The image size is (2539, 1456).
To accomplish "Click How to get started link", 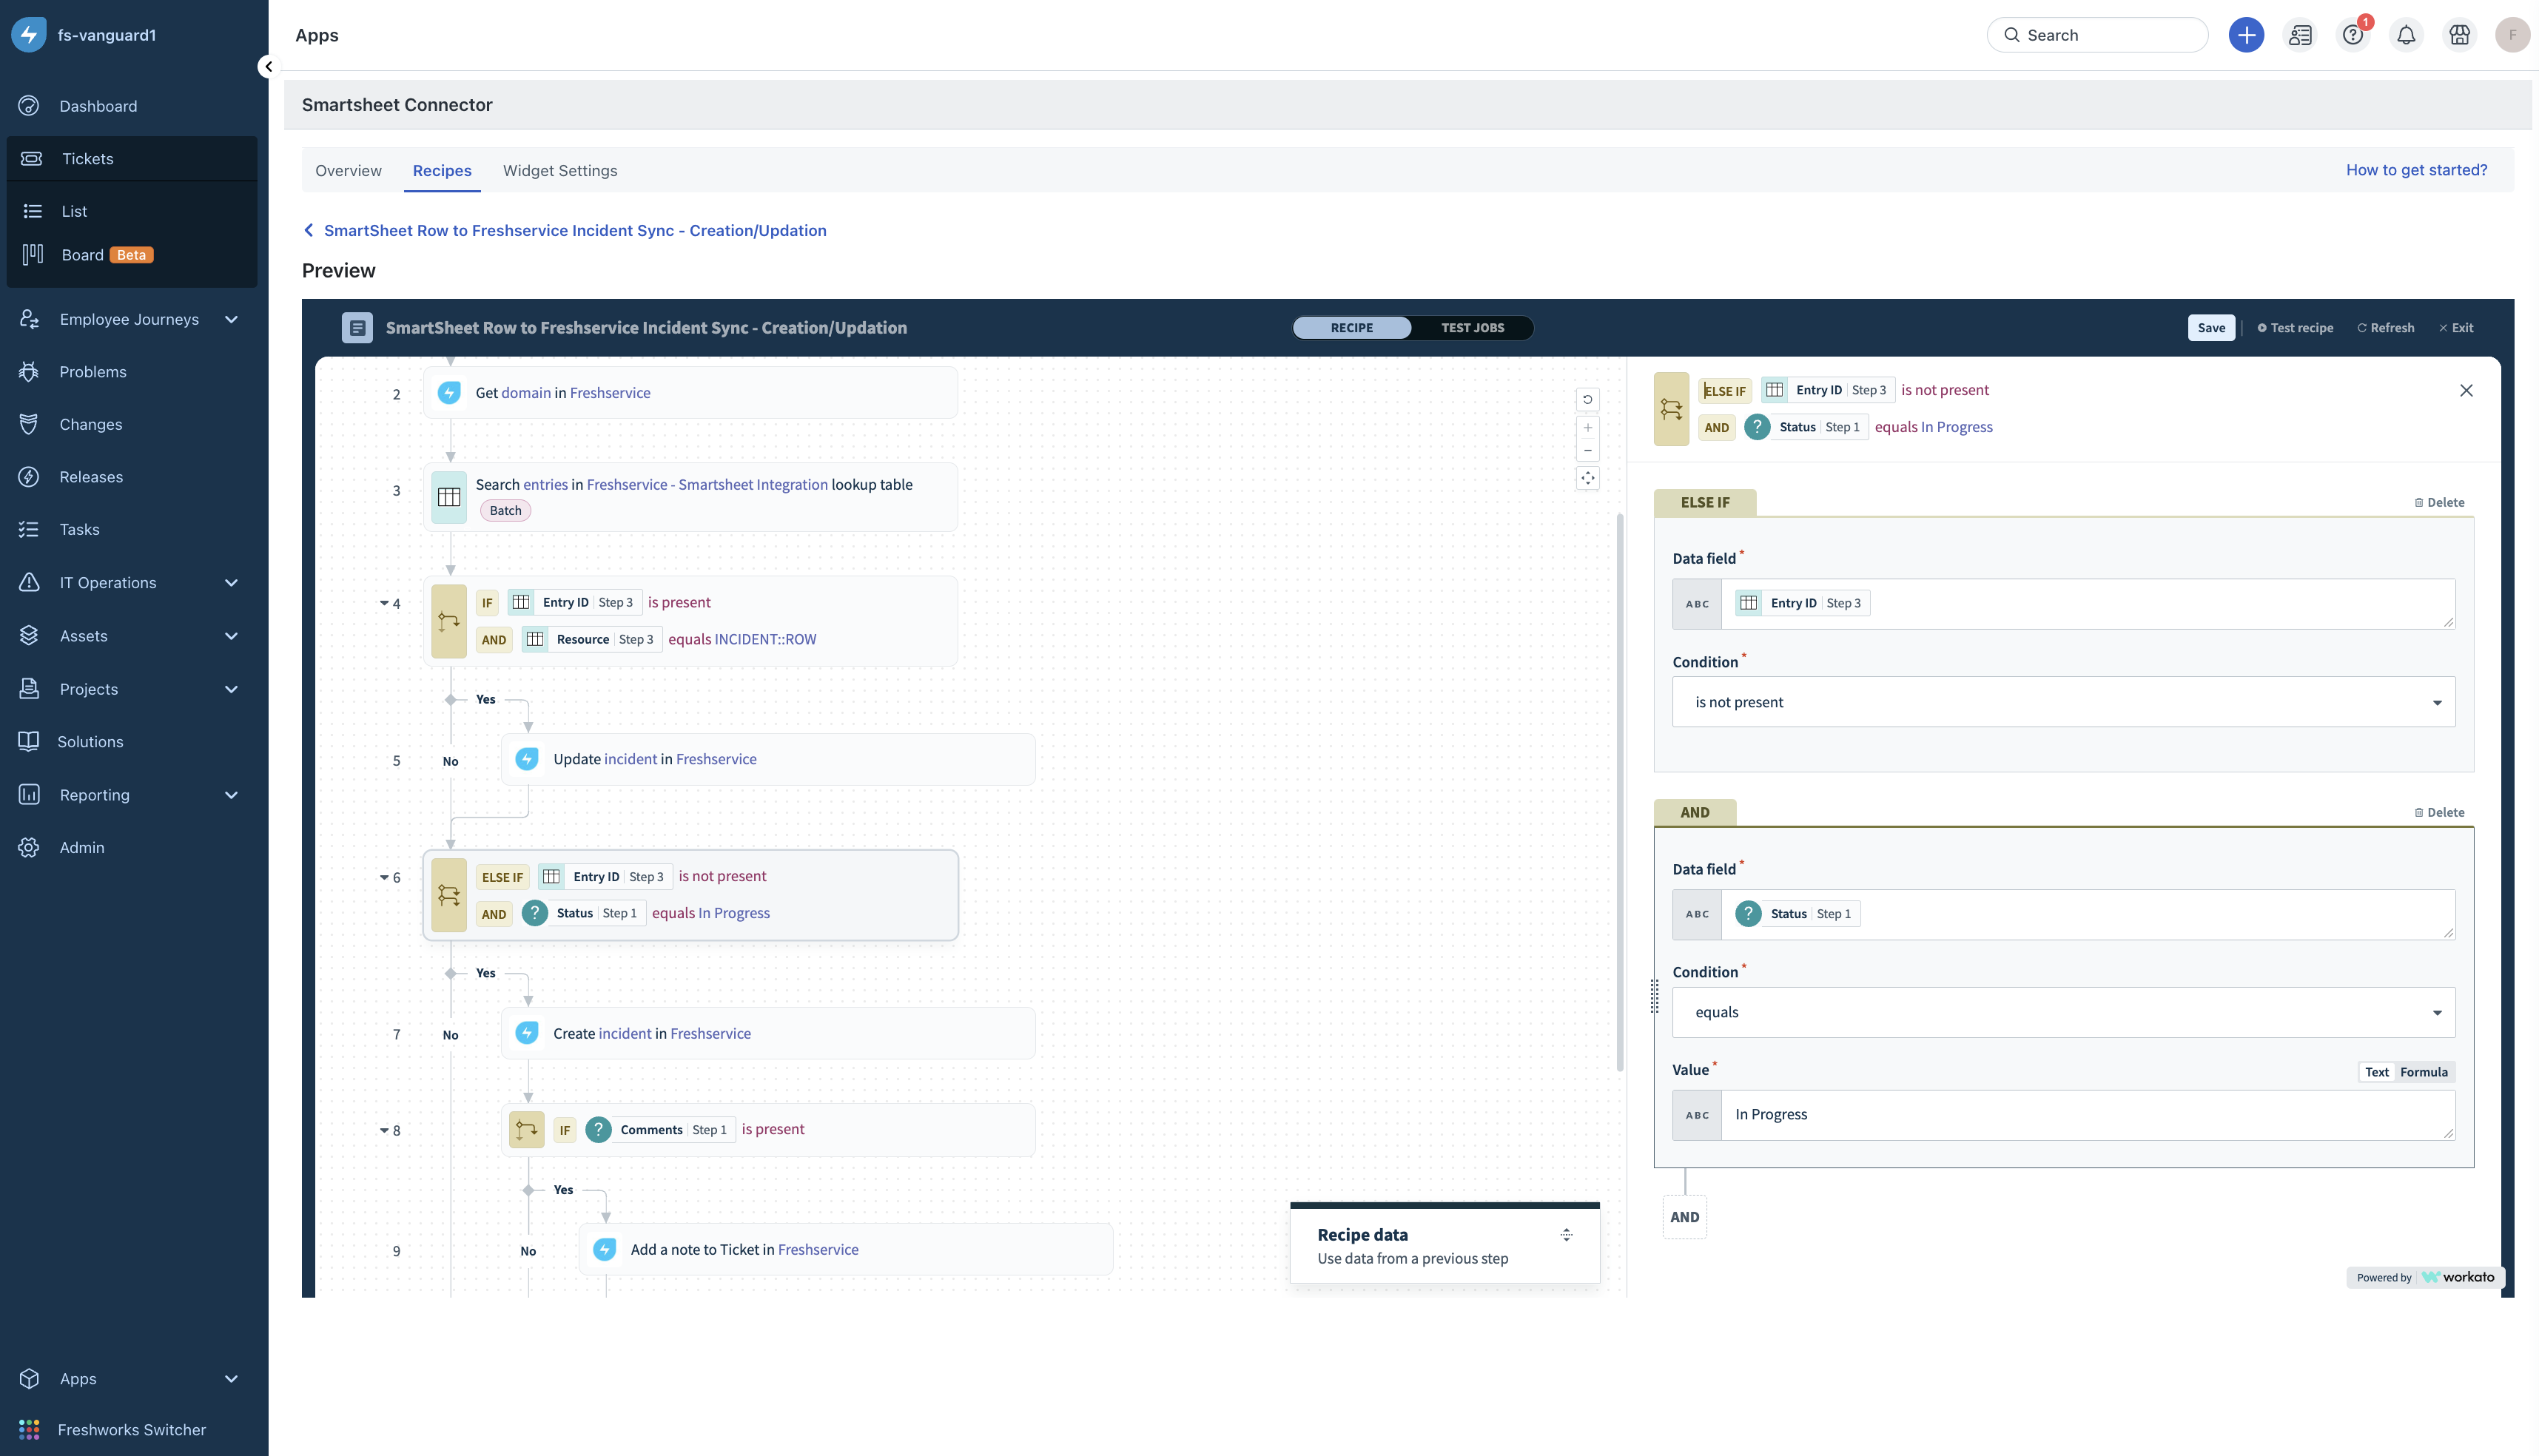I will [x=2416, y=170].
